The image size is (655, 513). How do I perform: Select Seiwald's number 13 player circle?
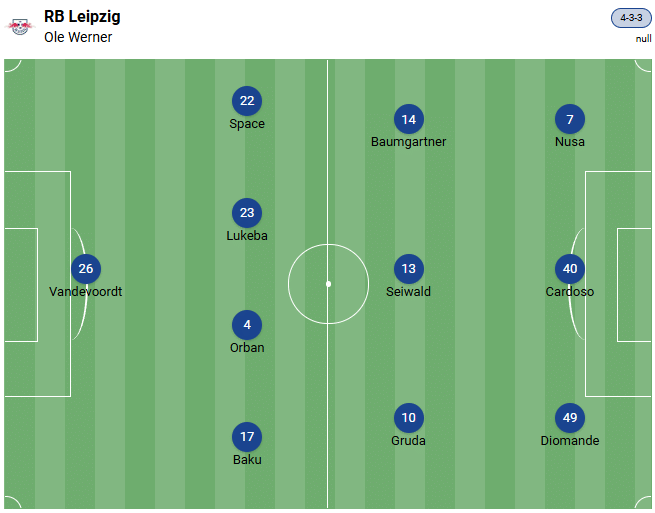click(x=408, y=269)
